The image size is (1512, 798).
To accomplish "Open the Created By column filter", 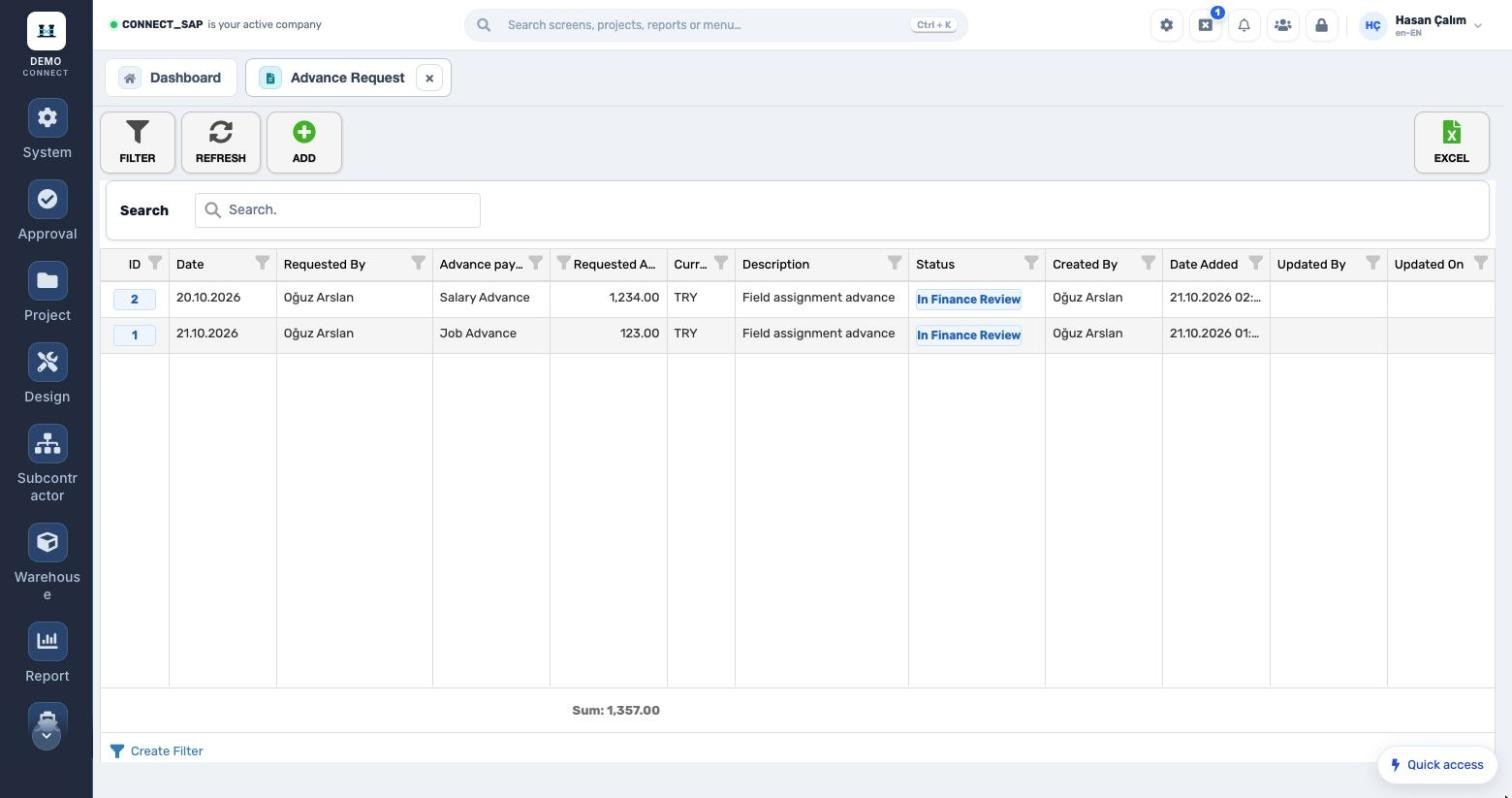I will click(1148, 263).
